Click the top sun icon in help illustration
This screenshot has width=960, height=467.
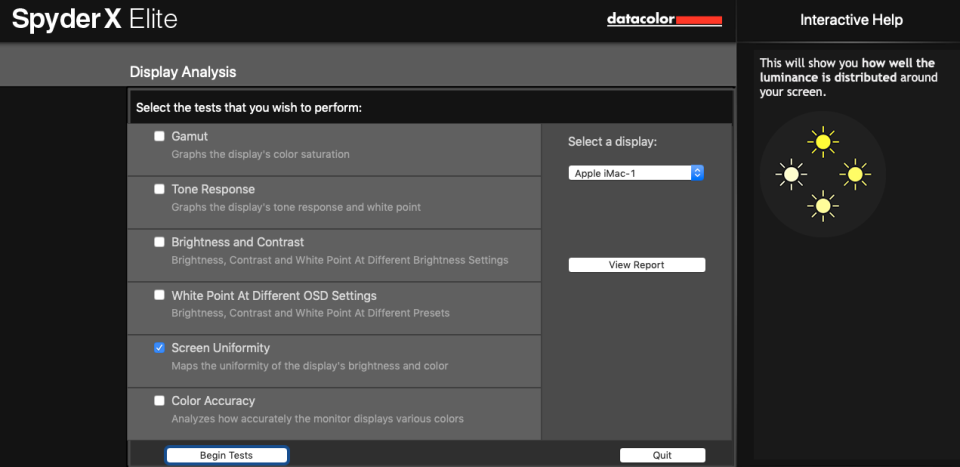coord(823,142)
